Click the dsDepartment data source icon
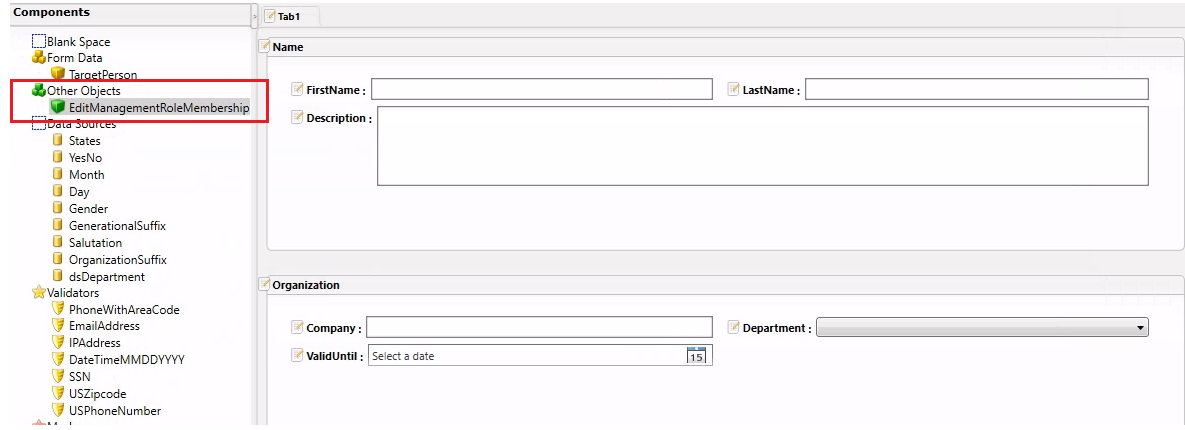1185x430 pixels. pos(57,276)
